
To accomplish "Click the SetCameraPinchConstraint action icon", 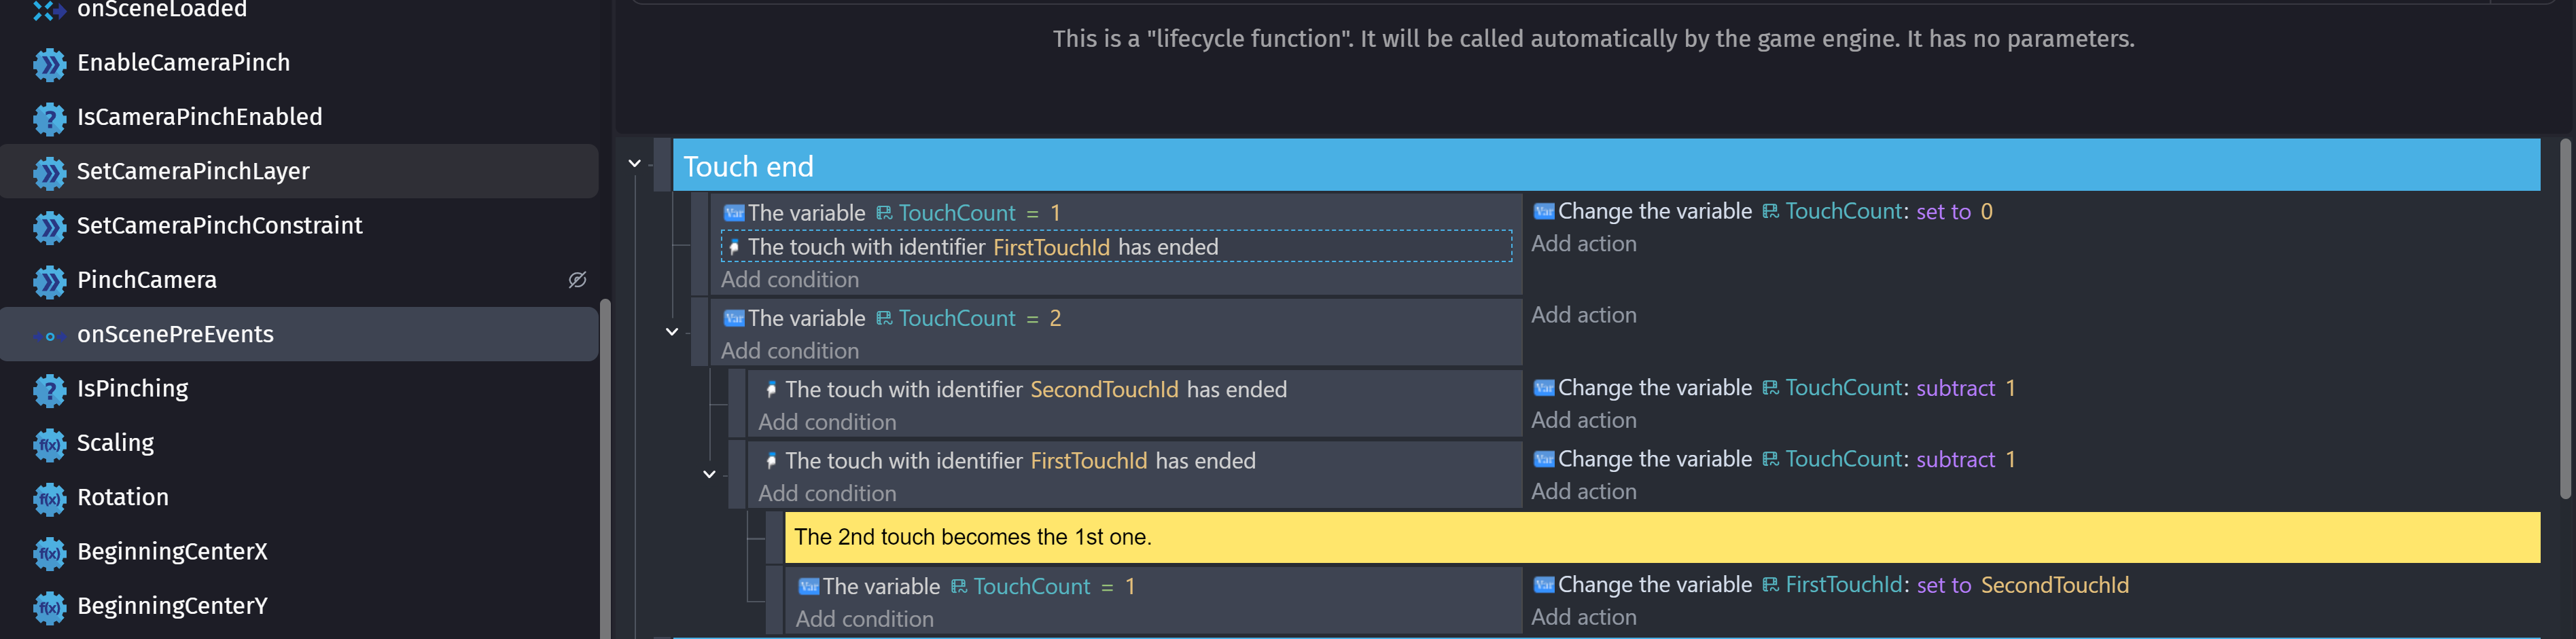I will pos(49,227).
